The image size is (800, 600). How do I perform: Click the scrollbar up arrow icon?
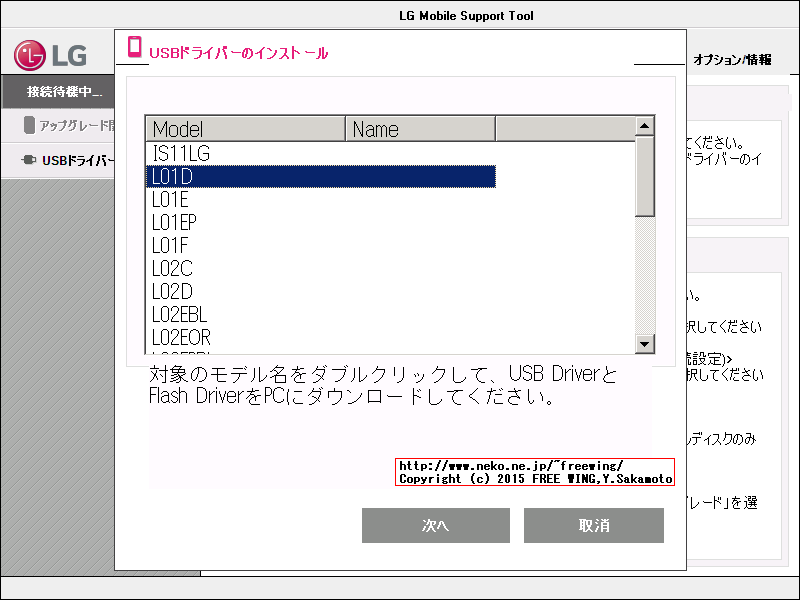coord(645,127)
